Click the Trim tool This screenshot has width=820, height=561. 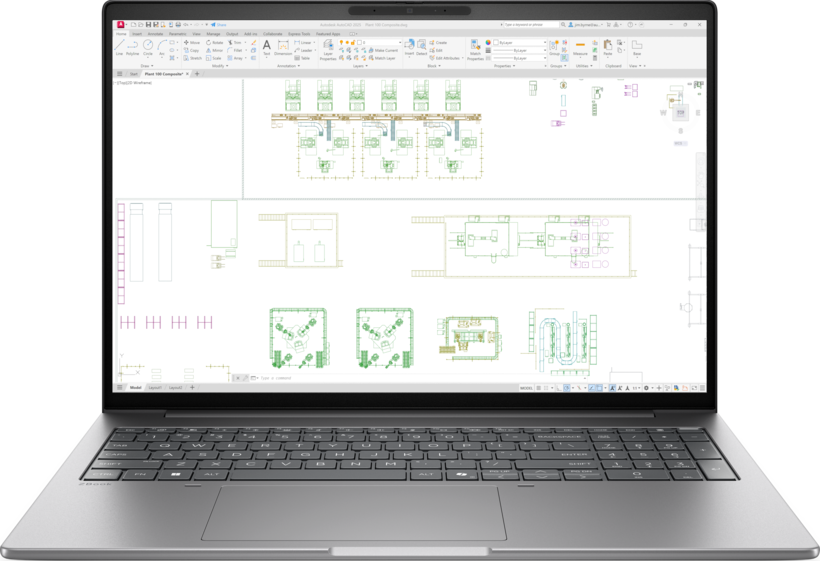(x=235, y=42)
